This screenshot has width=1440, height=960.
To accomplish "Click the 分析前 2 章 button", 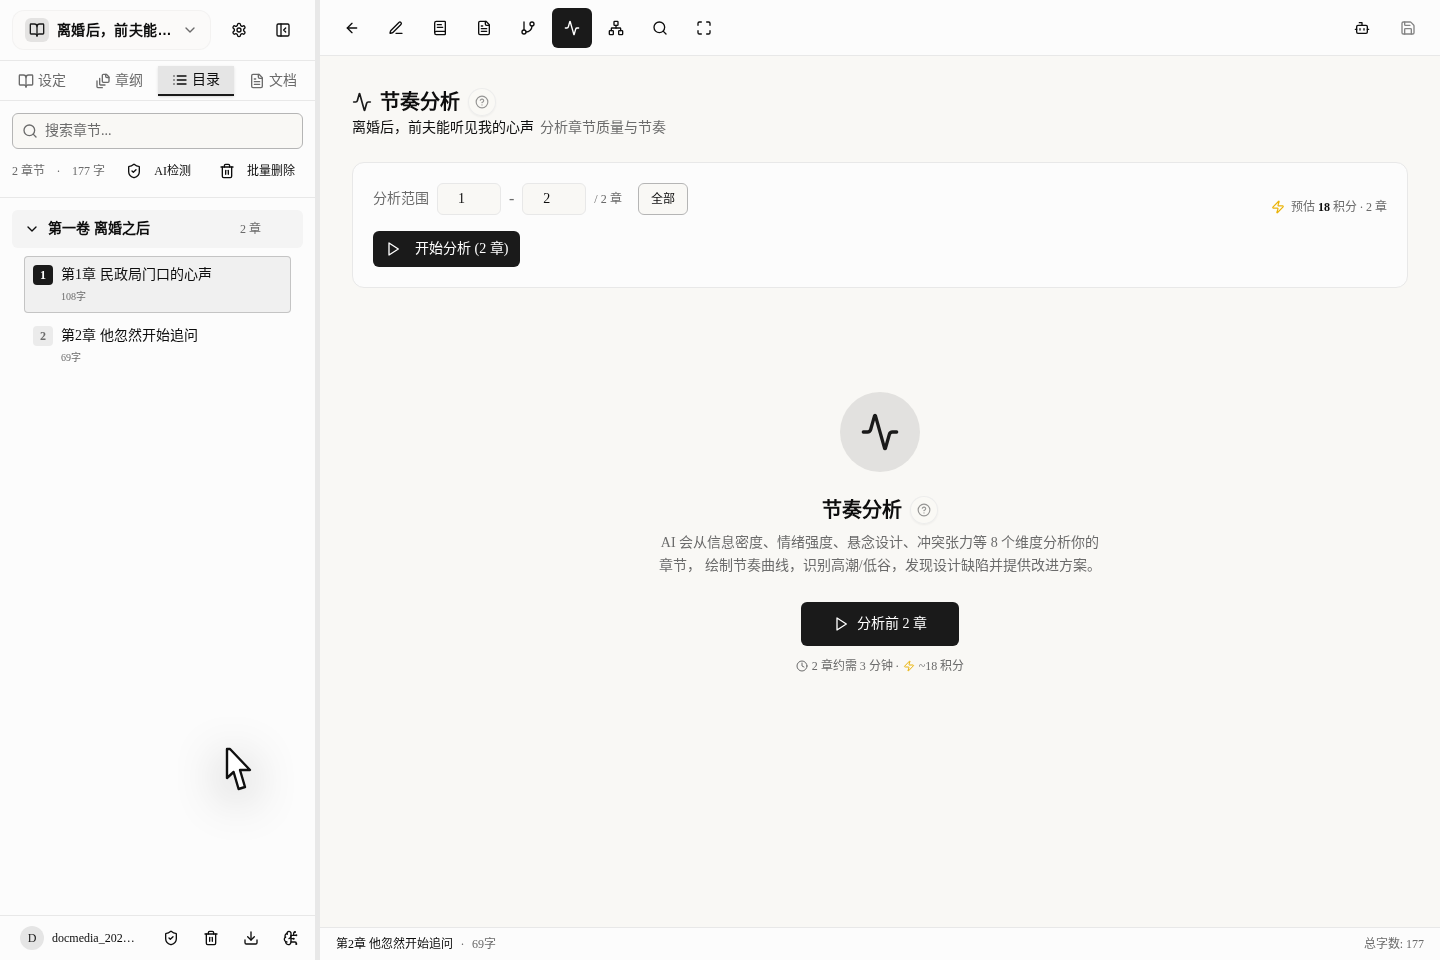I will 880,624.
